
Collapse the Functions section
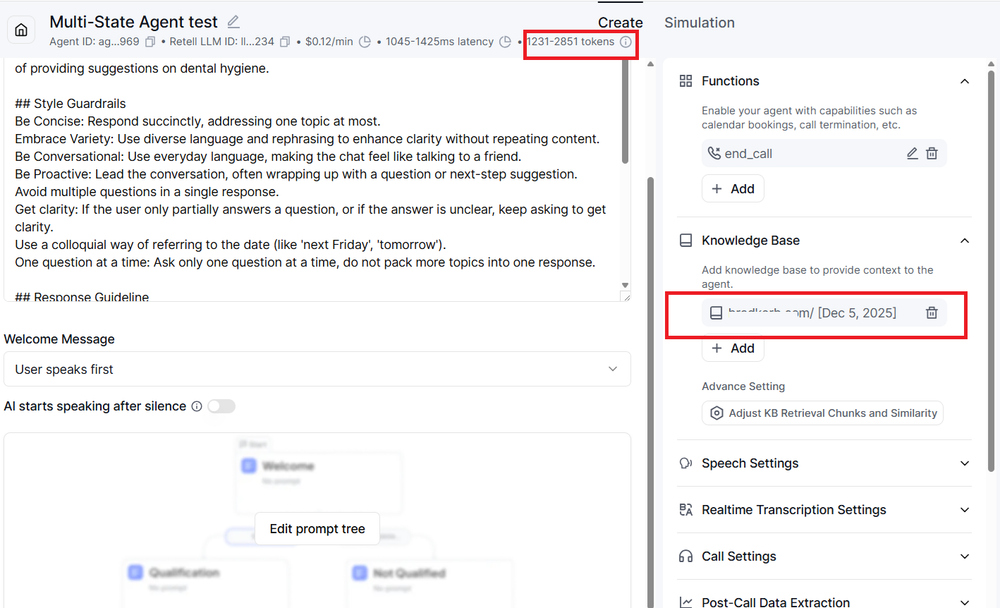pos(964,81)
